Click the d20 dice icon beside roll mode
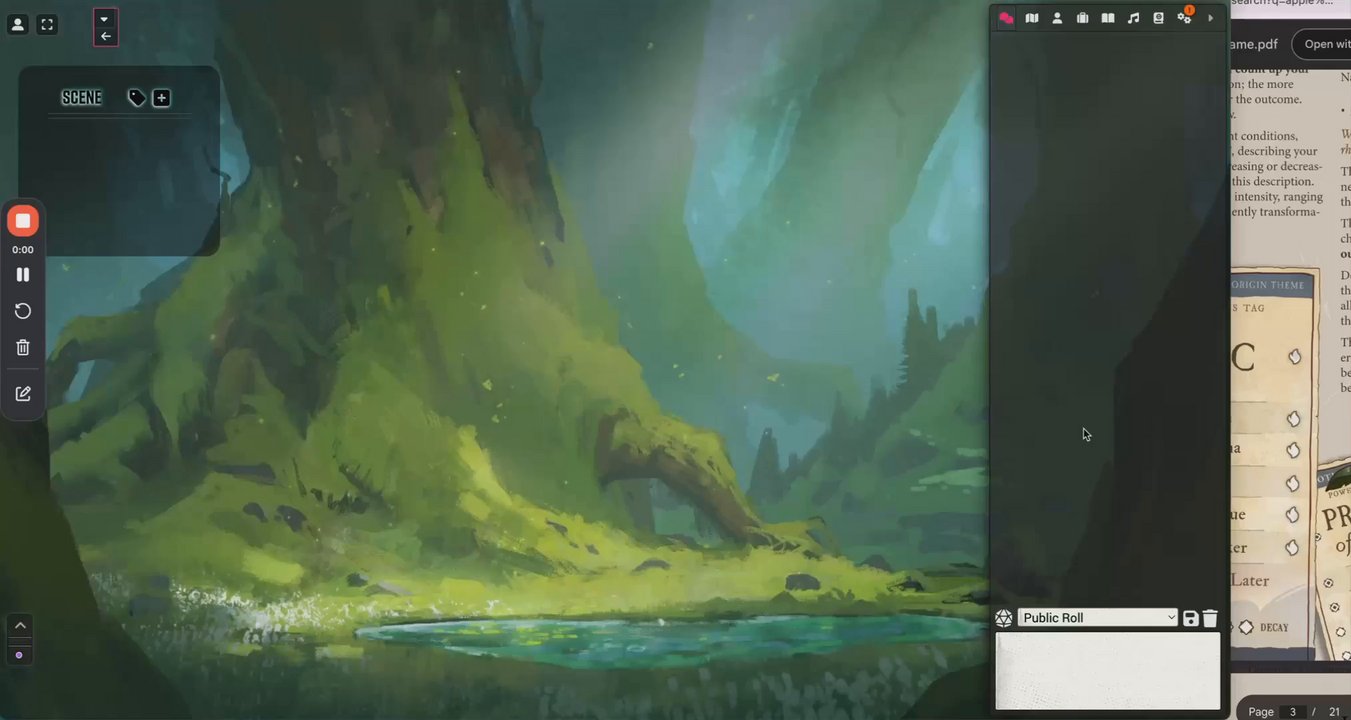 click(x=1004, y=618)
